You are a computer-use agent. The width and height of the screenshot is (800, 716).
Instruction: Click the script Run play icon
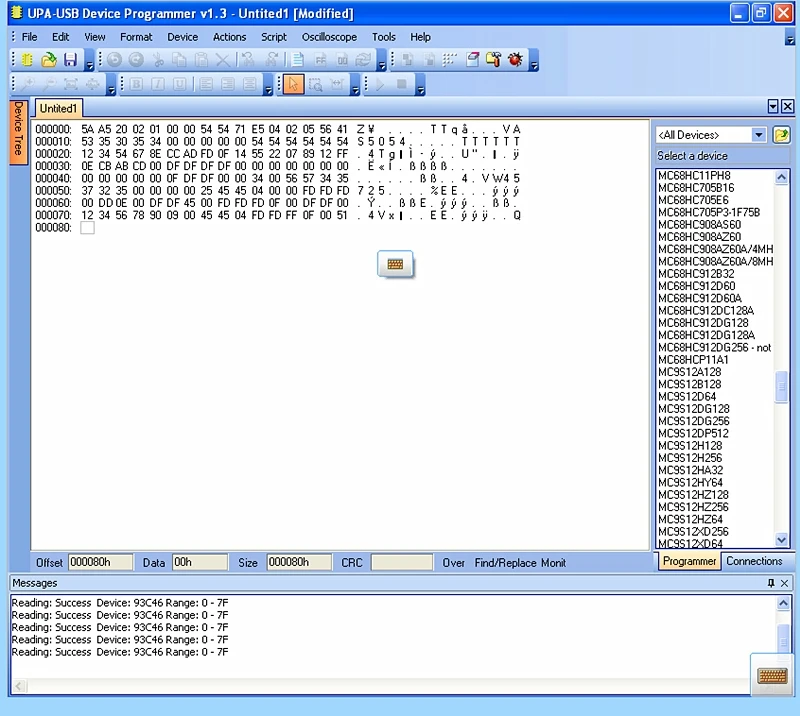point(380,84)
